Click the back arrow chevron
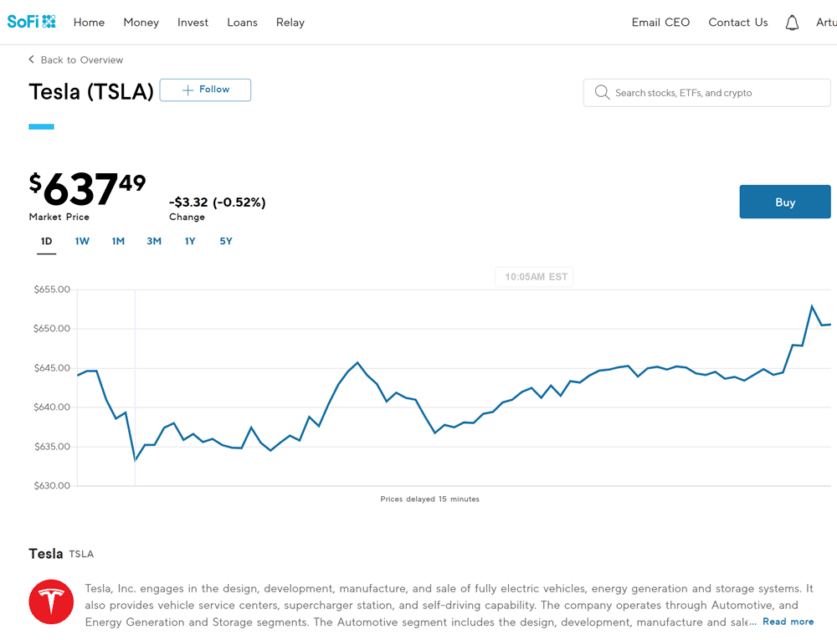The width and height of the screenshot is (837, 640). click(31, 59)
